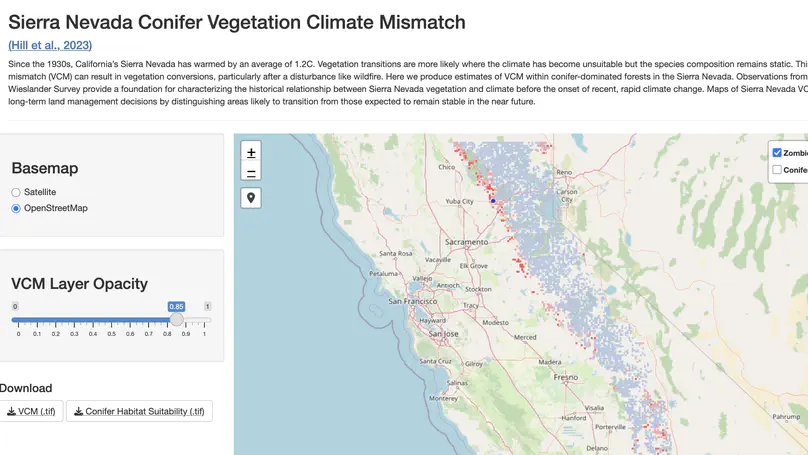Click the opacity slider handle at 0.85

coord(177,319)
